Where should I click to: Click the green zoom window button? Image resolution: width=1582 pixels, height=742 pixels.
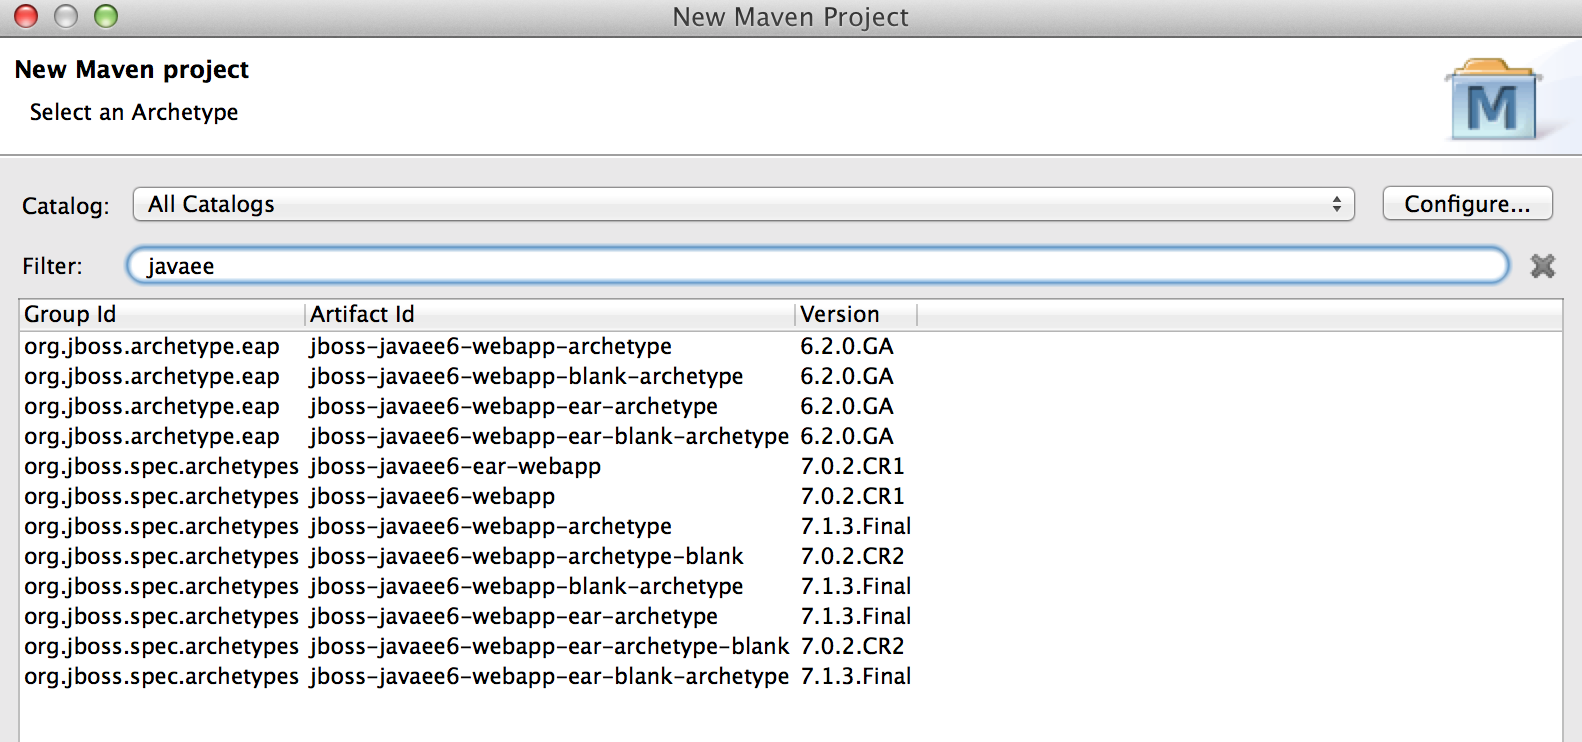[x=106, y=16]
